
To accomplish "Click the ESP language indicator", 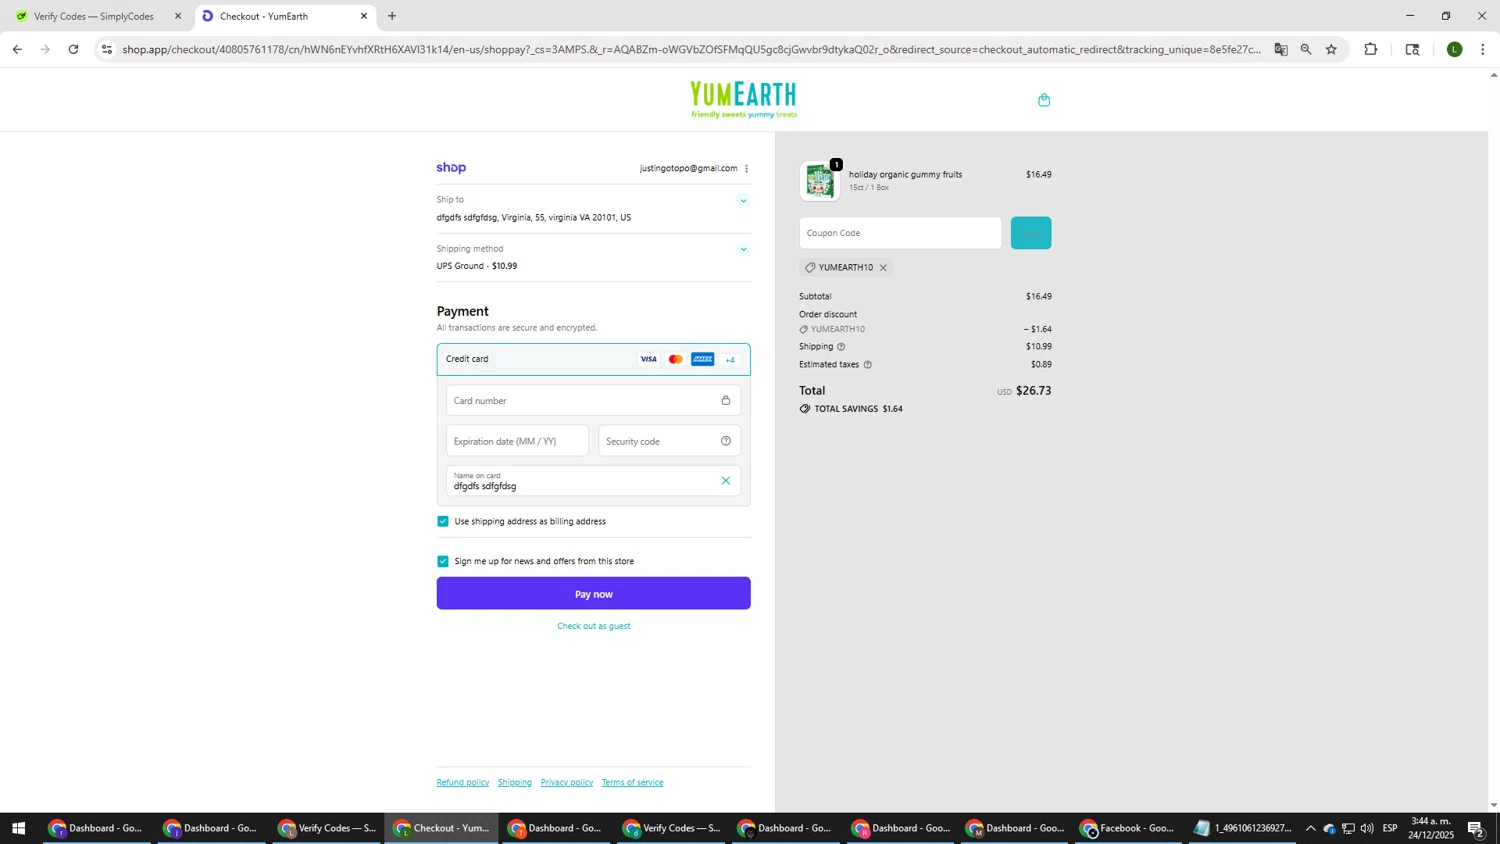I will [x=1390, y=828].
